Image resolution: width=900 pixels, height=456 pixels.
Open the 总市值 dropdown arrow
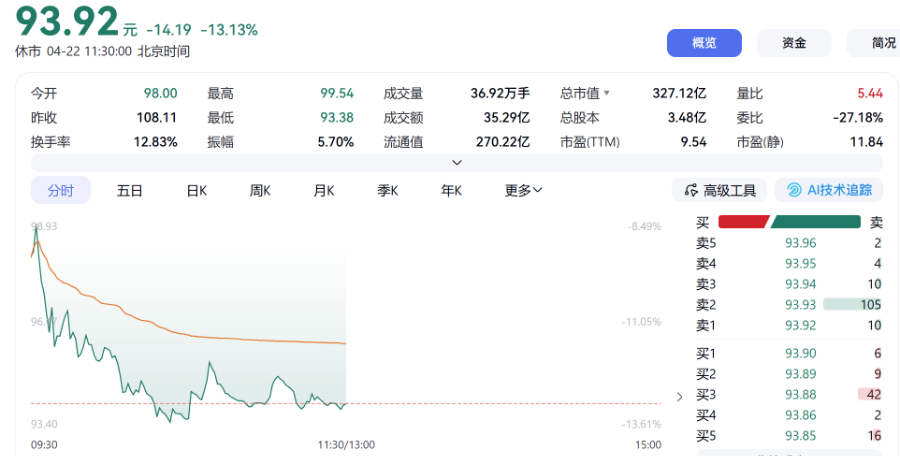(x=606, y=93)
